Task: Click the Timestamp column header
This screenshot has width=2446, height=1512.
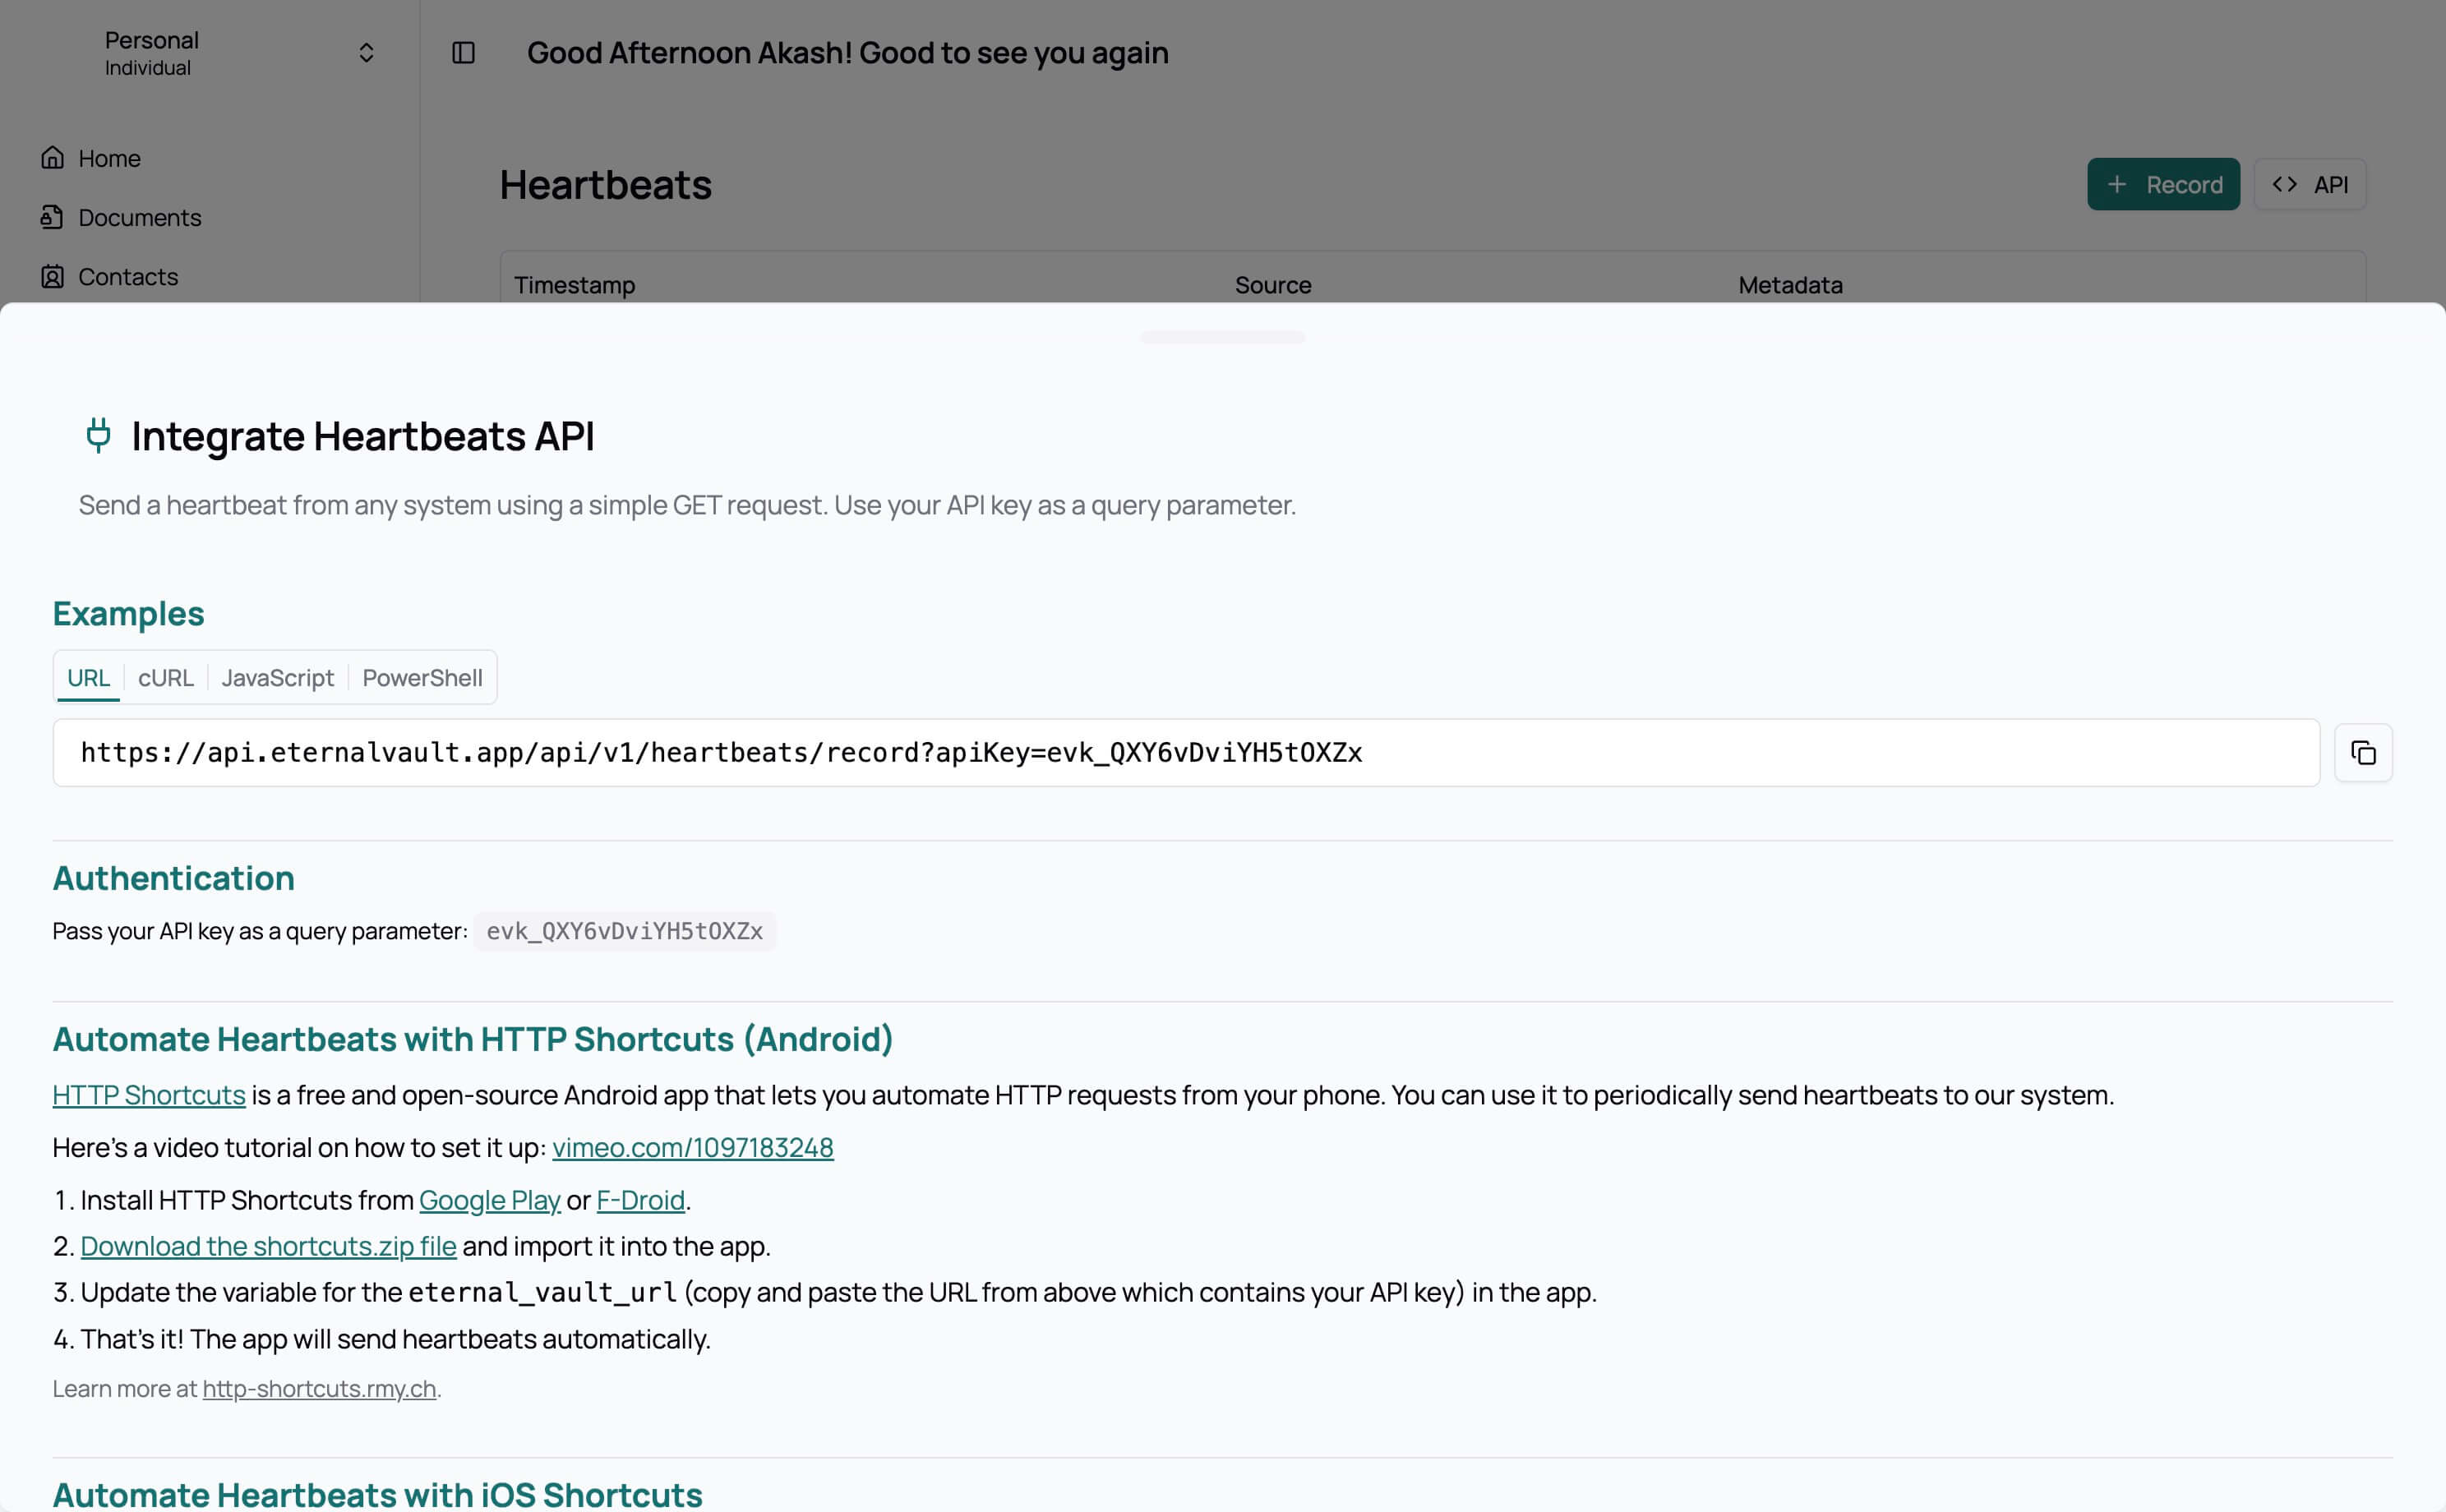Action: [574, 285]
